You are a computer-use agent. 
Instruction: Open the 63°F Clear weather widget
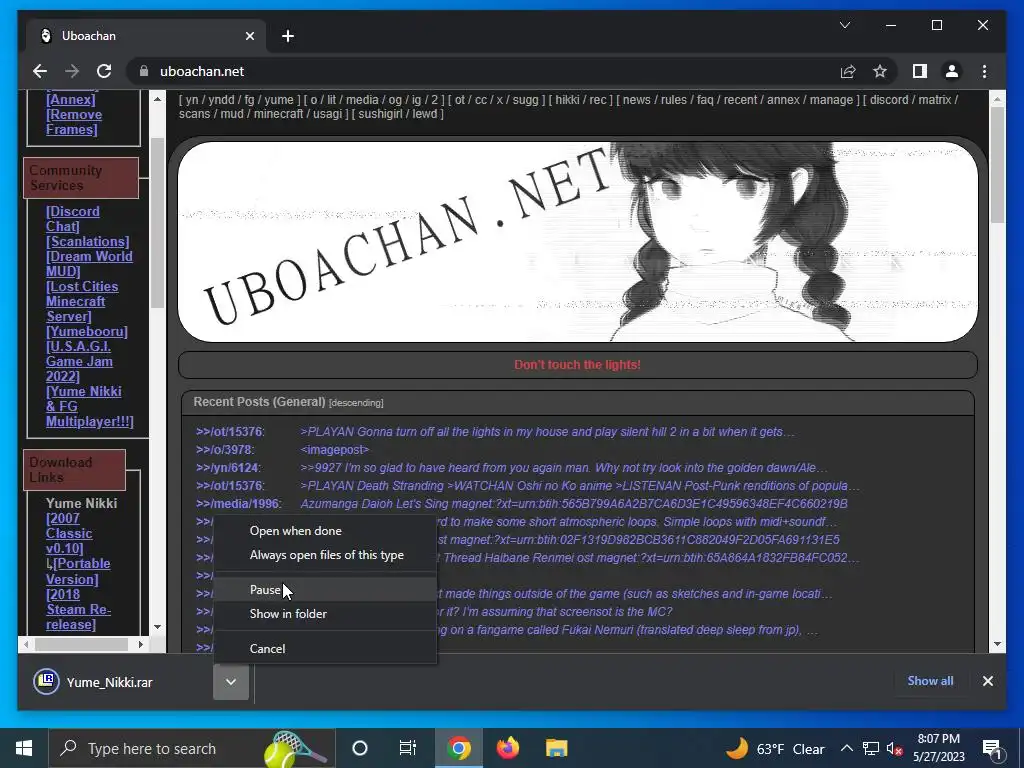(775, 748)
